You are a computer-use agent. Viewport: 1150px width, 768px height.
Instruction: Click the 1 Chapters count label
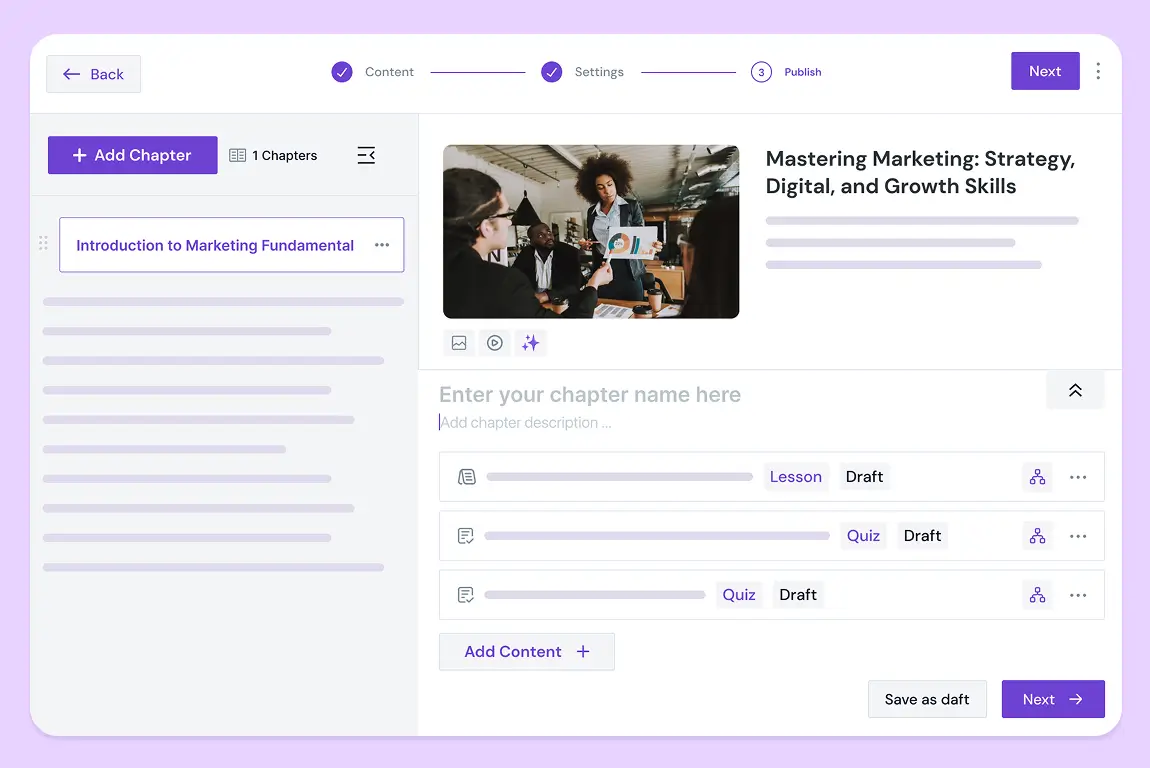(285, 156)
